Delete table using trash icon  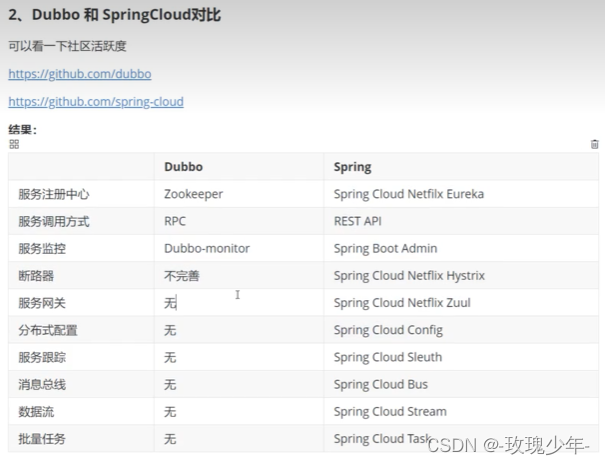point(594,144)
